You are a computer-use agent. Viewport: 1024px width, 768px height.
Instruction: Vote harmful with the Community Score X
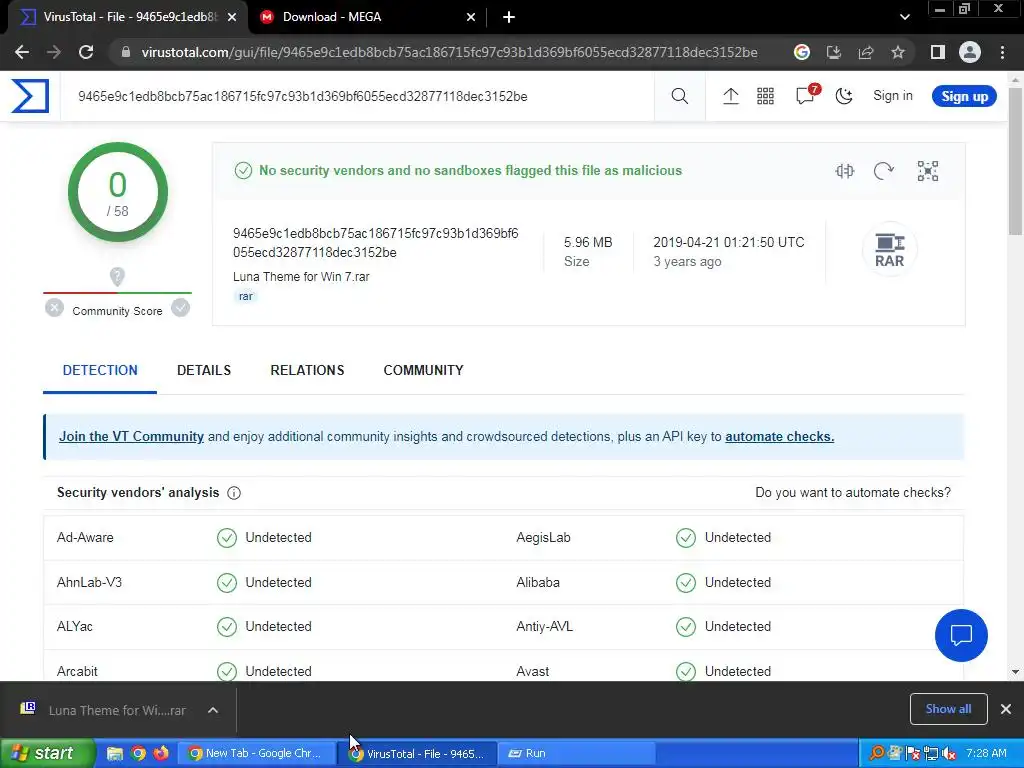pyautogui.click(x=54, y=308)
